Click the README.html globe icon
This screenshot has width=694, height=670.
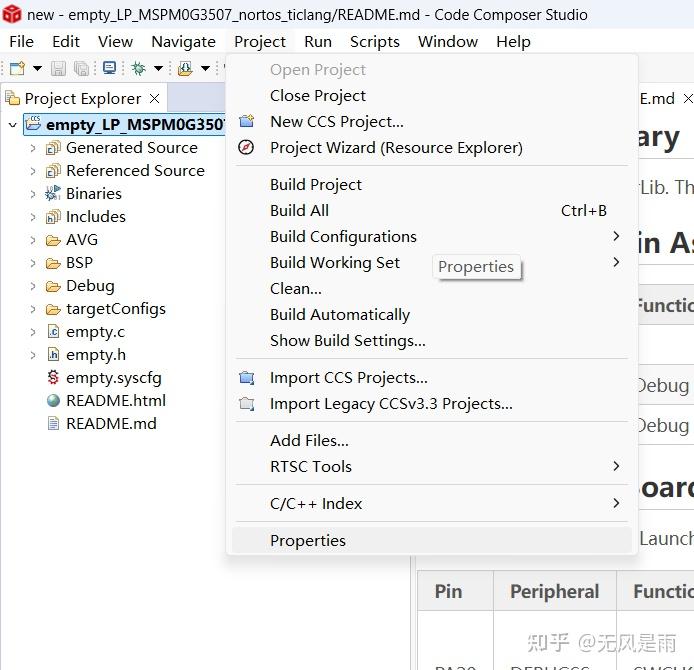53,400
